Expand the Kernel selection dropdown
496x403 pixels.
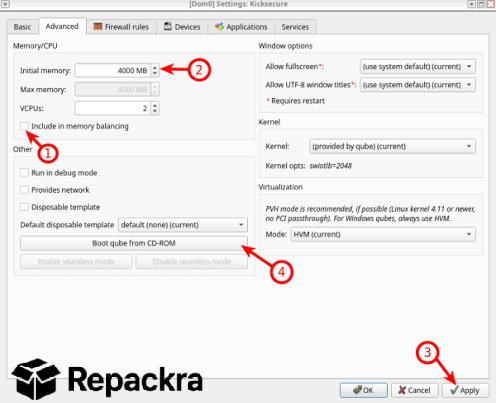[392, 146]
